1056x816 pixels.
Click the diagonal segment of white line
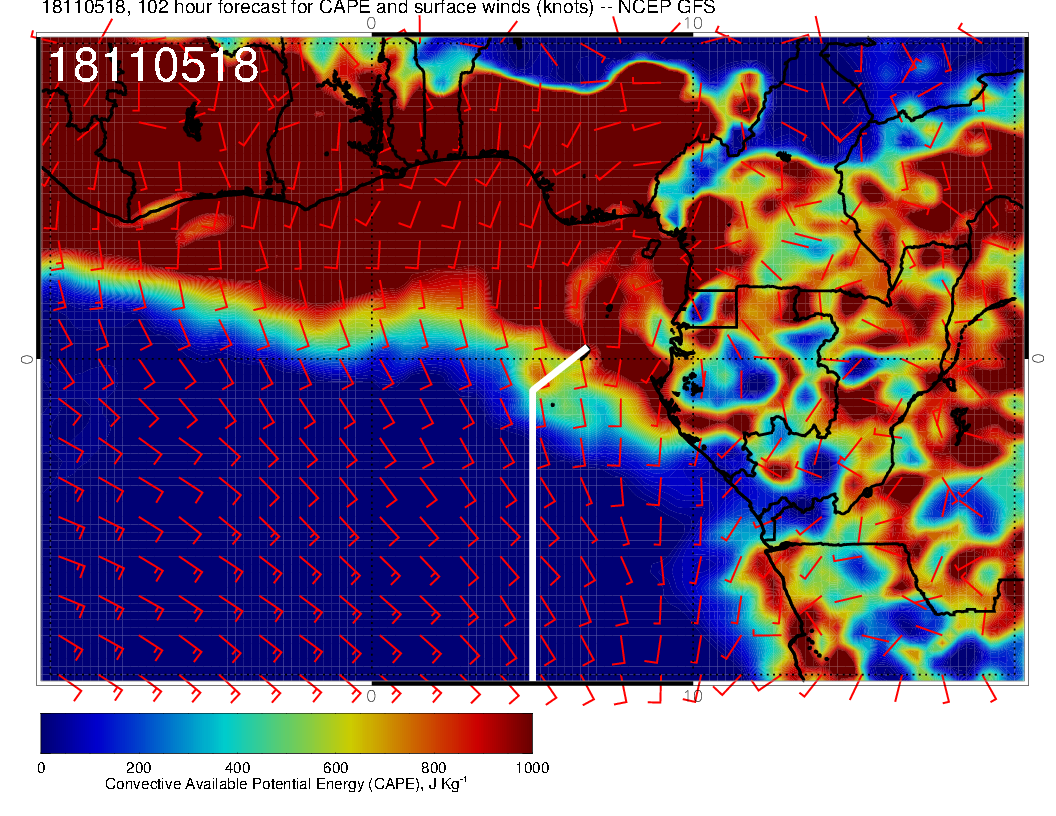pyautogui.click(x=560, y=368)
